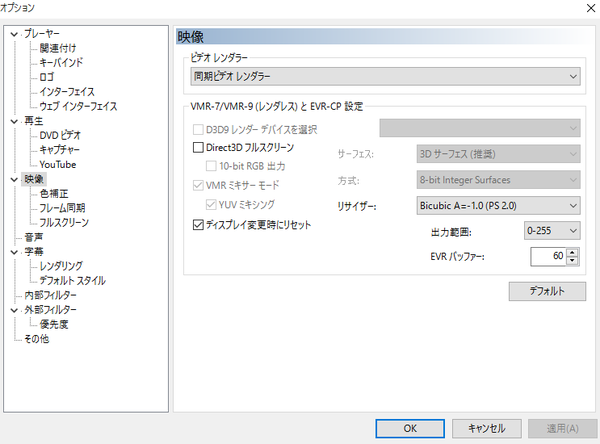Confirm with the OK button
The width and height of the screenshot is (600, 444).
click(x=410, y=428)
